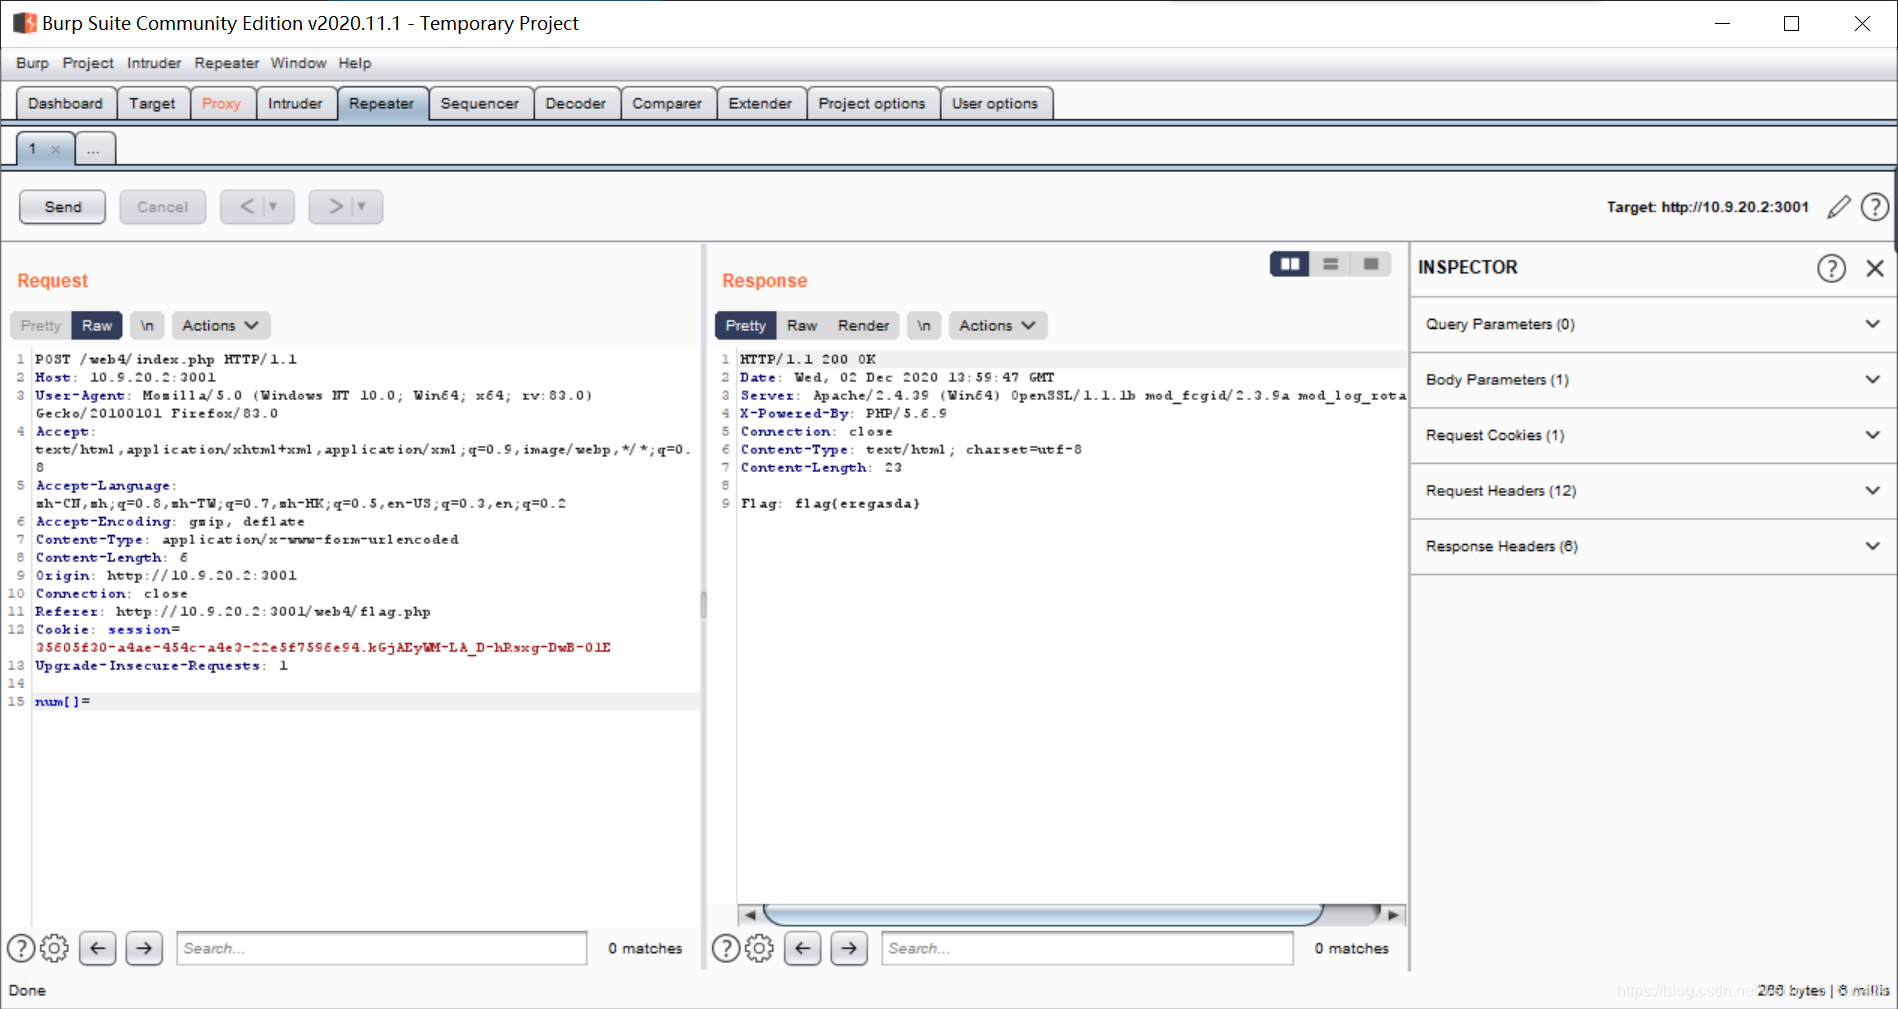
Task: Toggle request newline \n display
Action: pos(147,325)
